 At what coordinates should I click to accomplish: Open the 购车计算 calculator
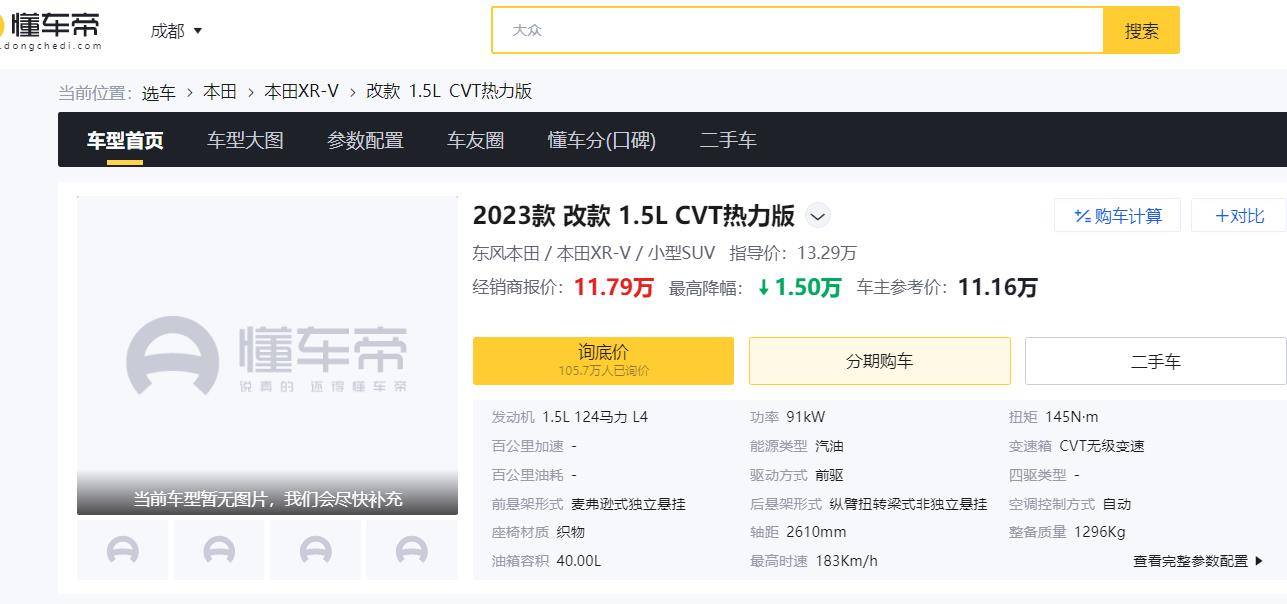1117,215
